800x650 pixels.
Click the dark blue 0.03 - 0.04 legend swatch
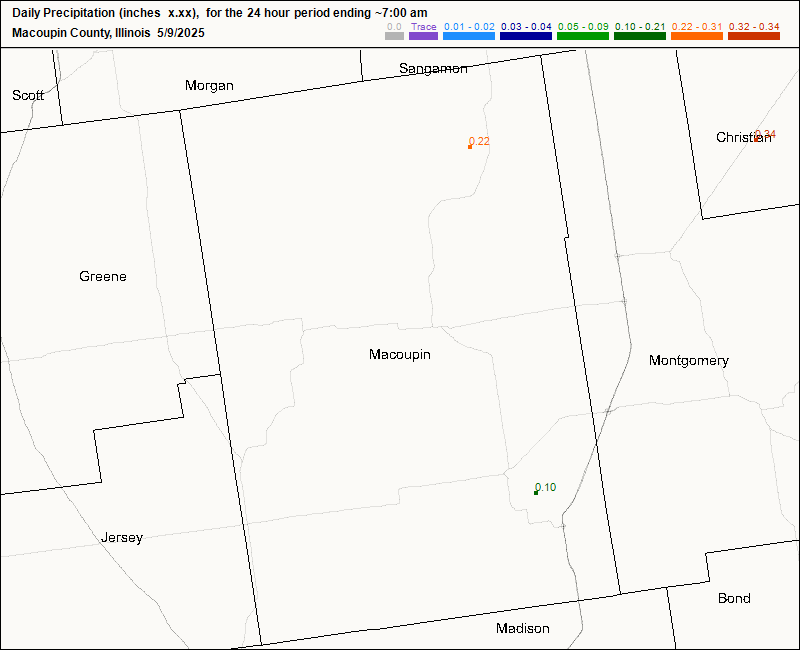coord(526,36)
